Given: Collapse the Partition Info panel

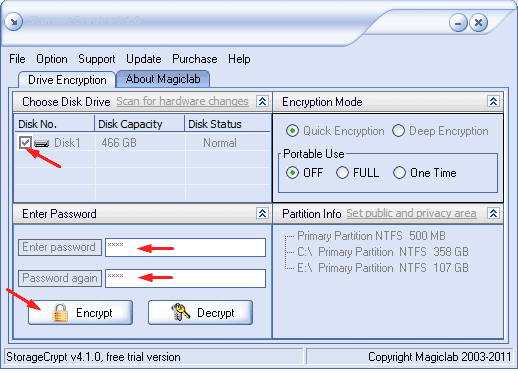Looking at the screenshot, I should point(493,213).
